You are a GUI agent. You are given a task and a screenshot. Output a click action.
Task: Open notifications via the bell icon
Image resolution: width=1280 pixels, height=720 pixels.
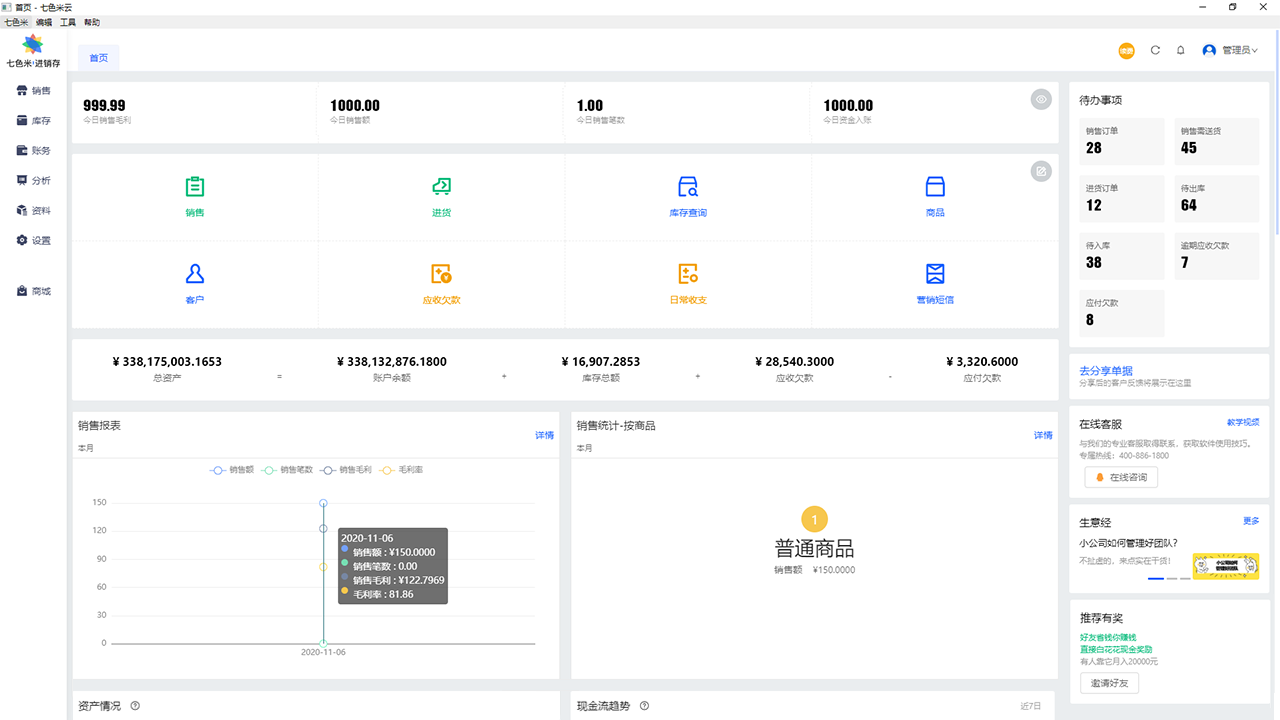[1182, 50]
